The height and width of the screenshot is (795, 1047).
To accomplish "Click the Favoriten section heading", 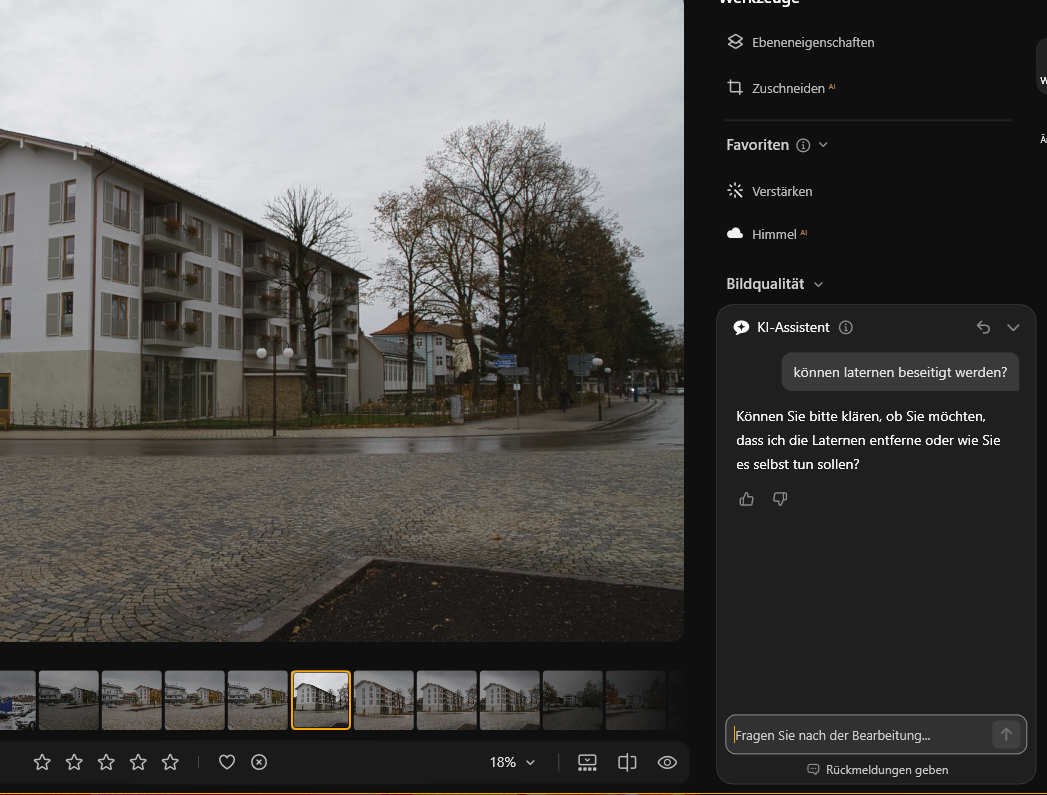I will [757, 145].
